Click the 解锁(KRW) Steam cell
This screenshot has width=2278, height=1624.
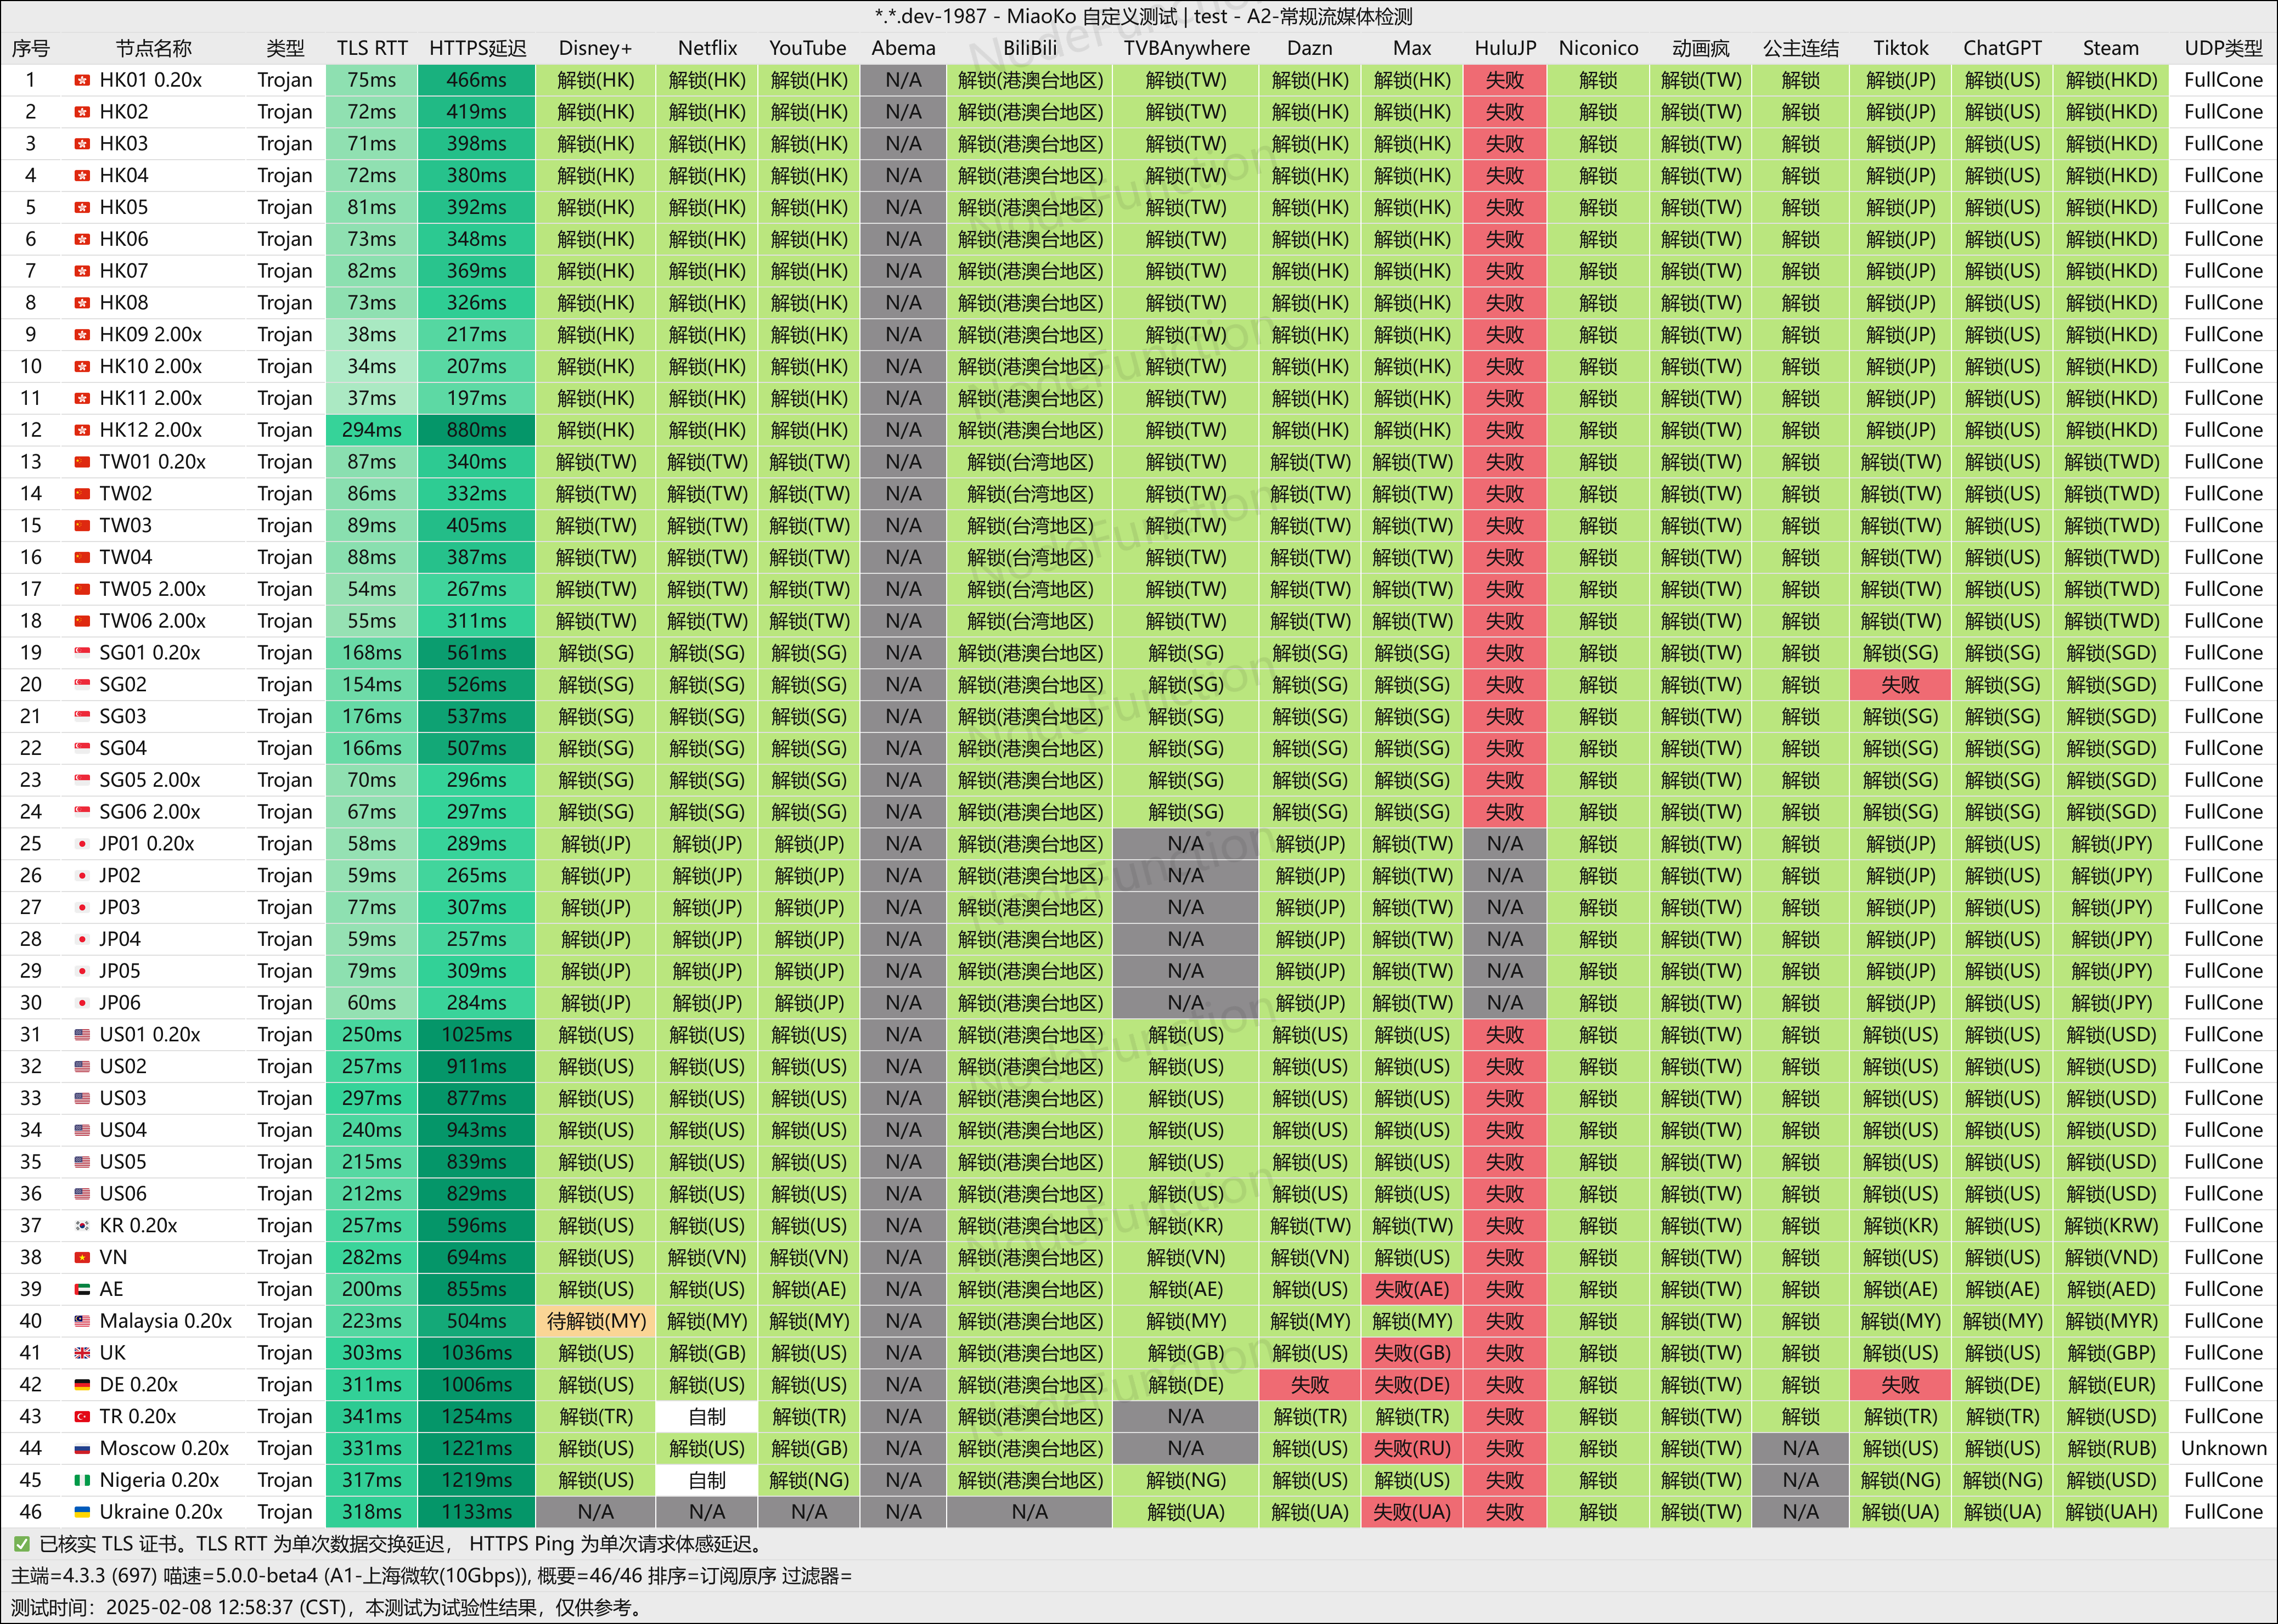tap(2111, 1226)
